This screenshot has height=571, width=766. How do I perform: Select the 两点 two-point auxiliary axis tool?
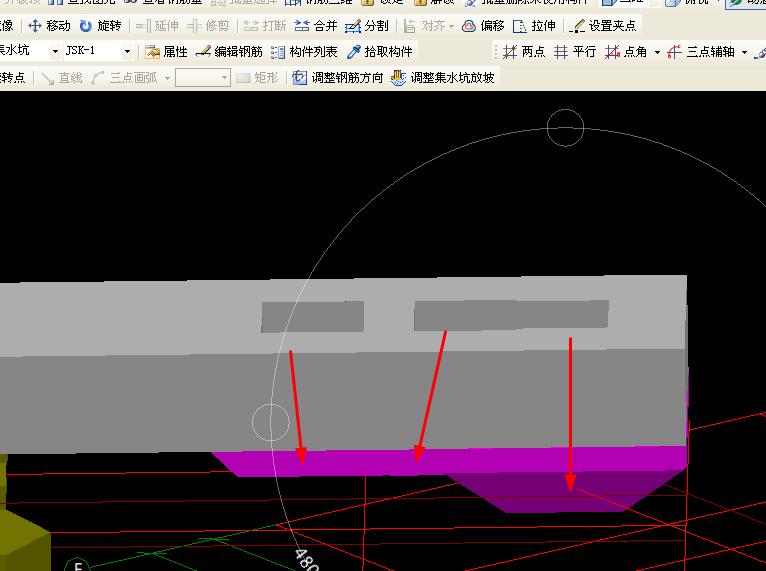[524, 51]
